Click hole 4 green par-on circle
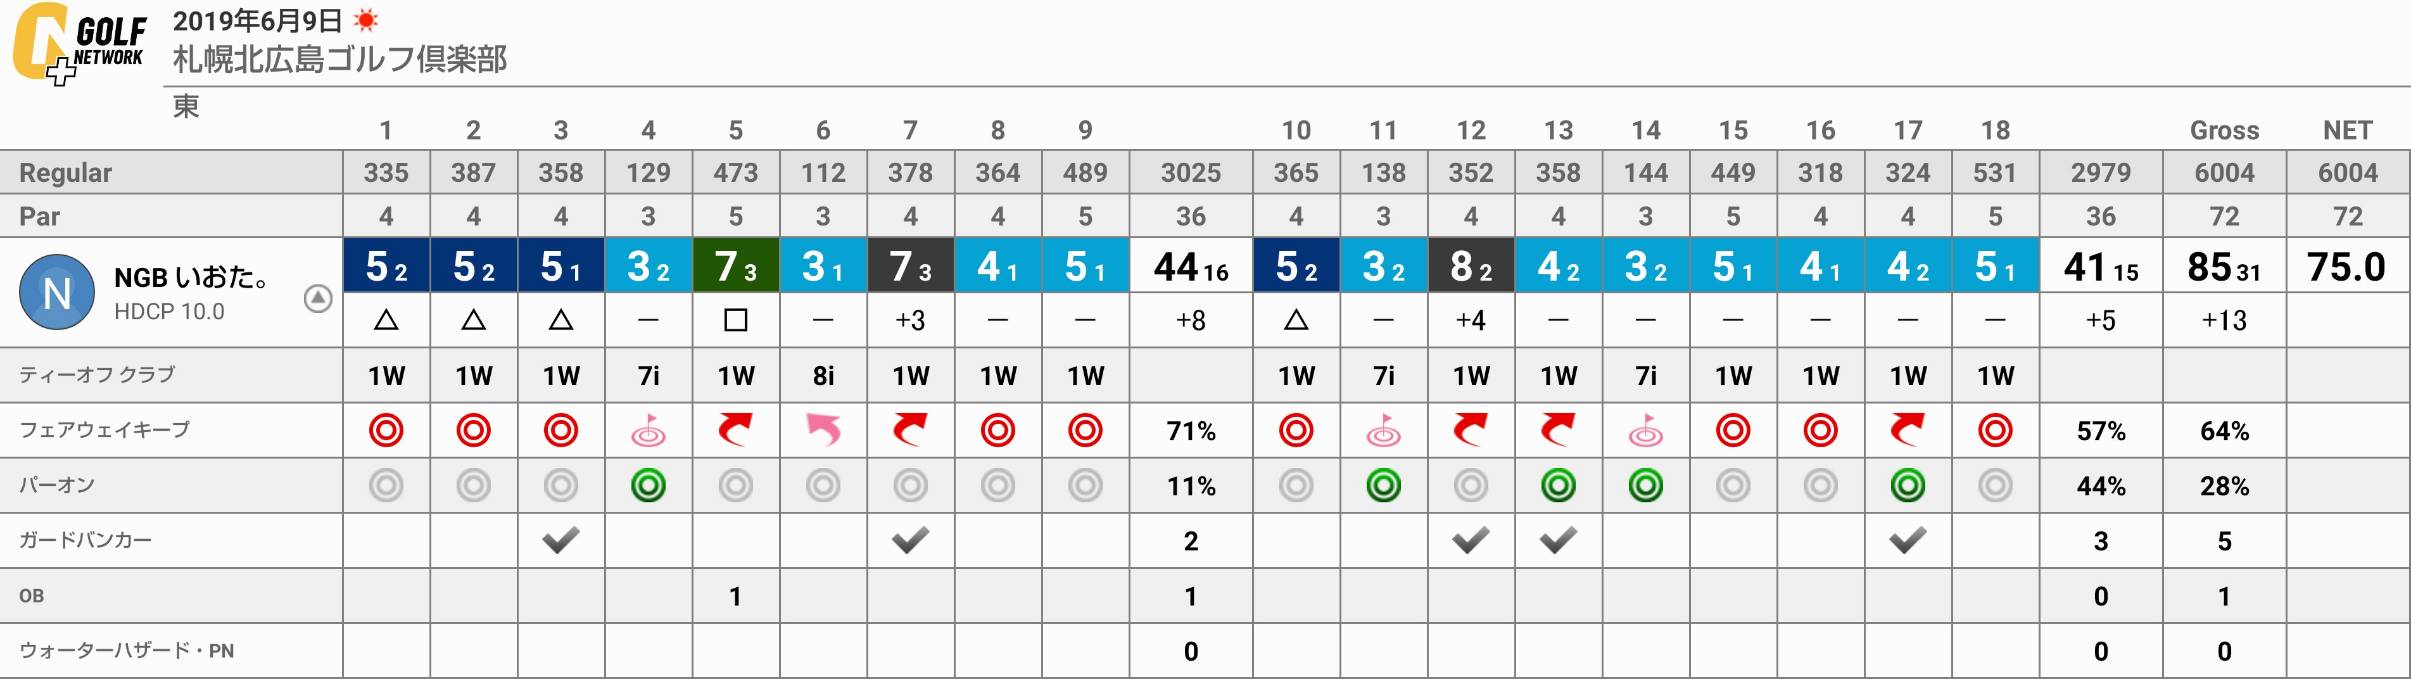 tap(648, 486)
